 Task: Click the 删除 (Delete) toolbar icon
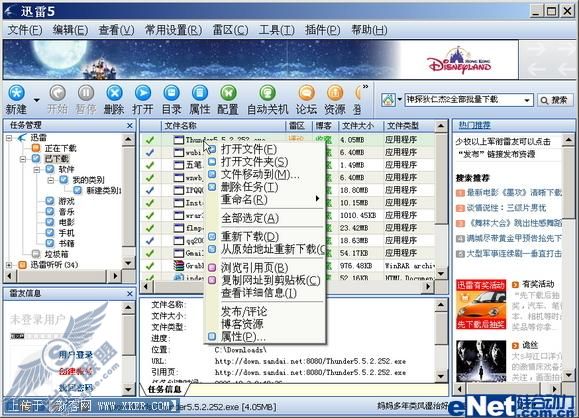(x=114, y=93)
